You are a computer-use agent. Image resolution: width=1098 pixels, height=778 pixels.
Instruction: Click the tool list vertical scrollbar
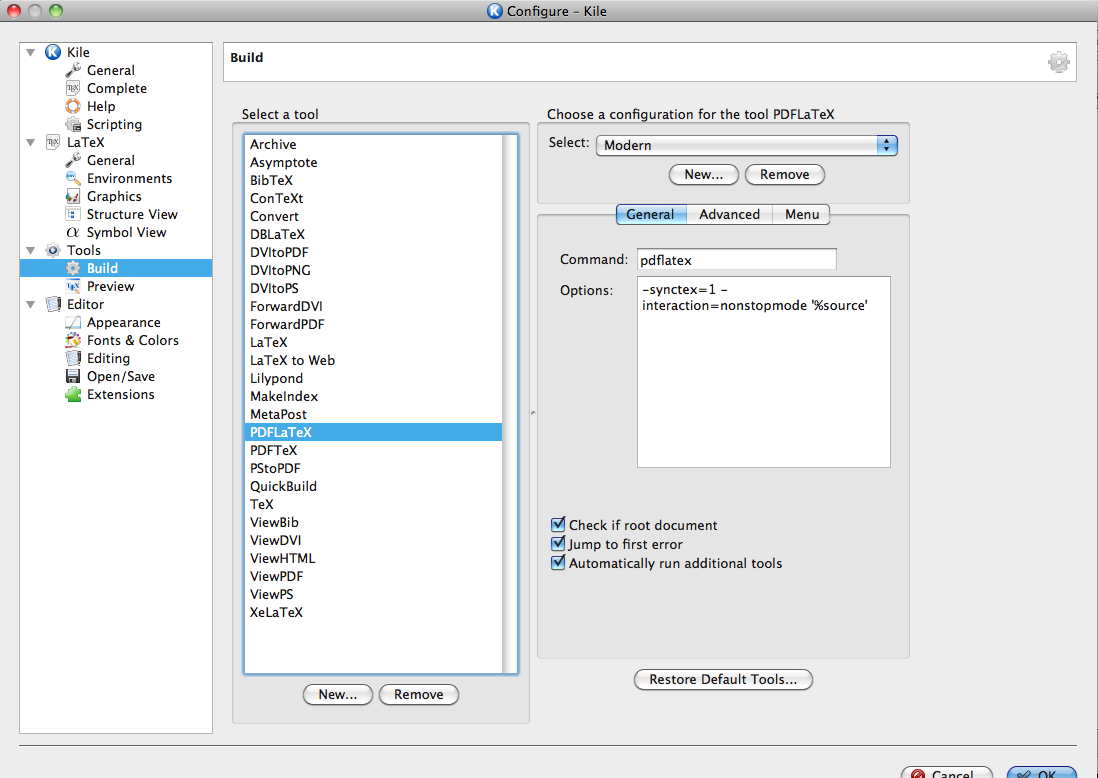click(509, 403)
